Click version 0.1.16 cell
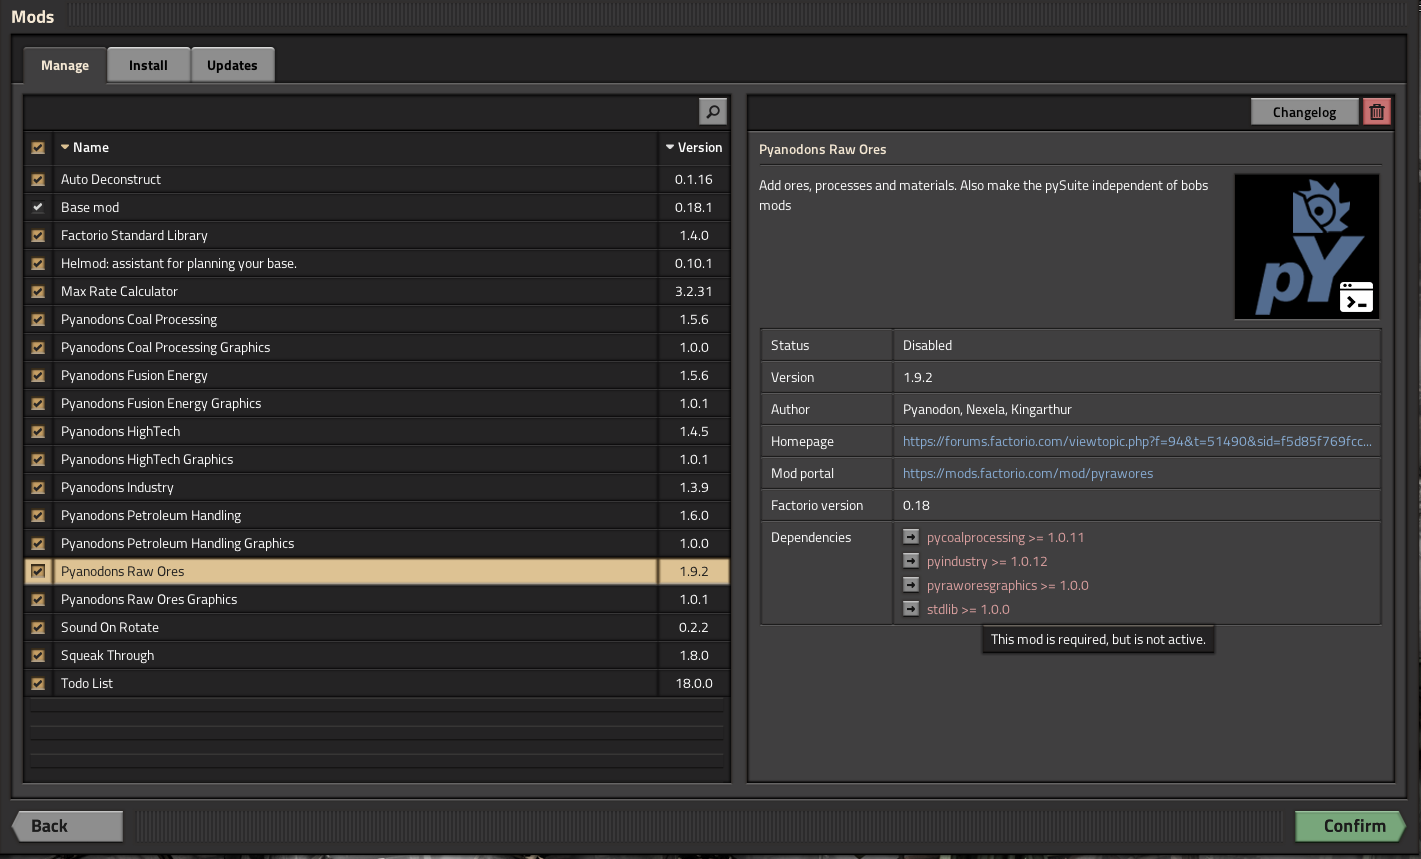1421x859 pixels. click(694, 179)
